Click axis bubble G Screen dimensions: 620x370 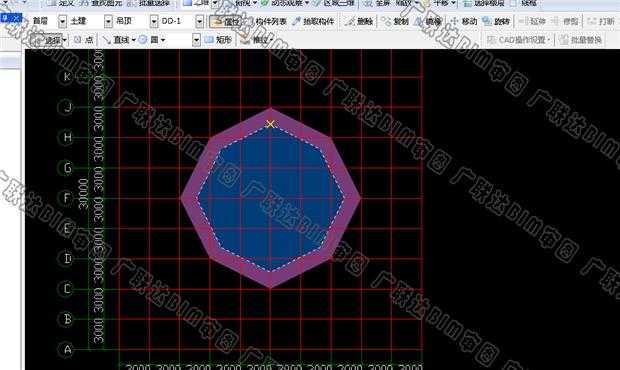(x=67, y=168)
